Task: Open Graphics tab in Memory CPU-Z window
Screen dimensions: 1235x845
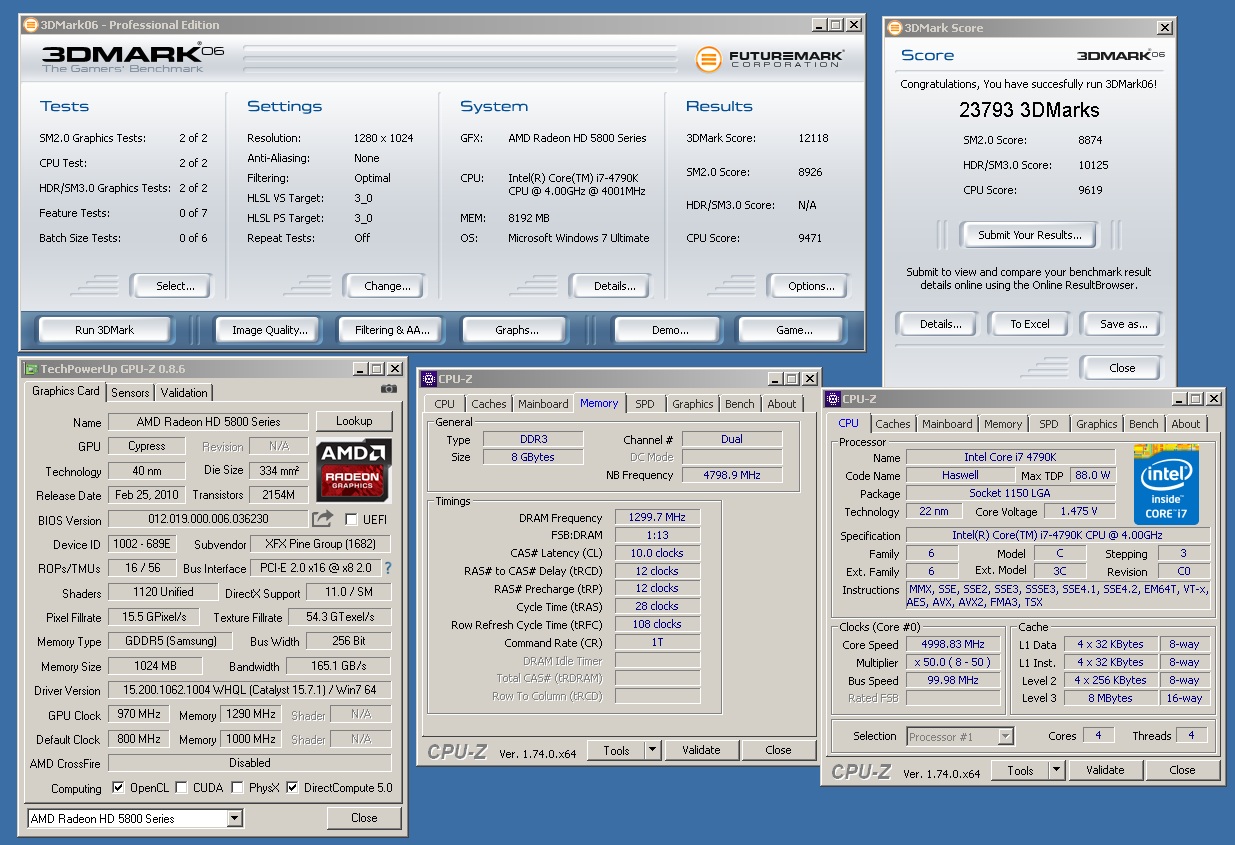Action: click(693, 404)
